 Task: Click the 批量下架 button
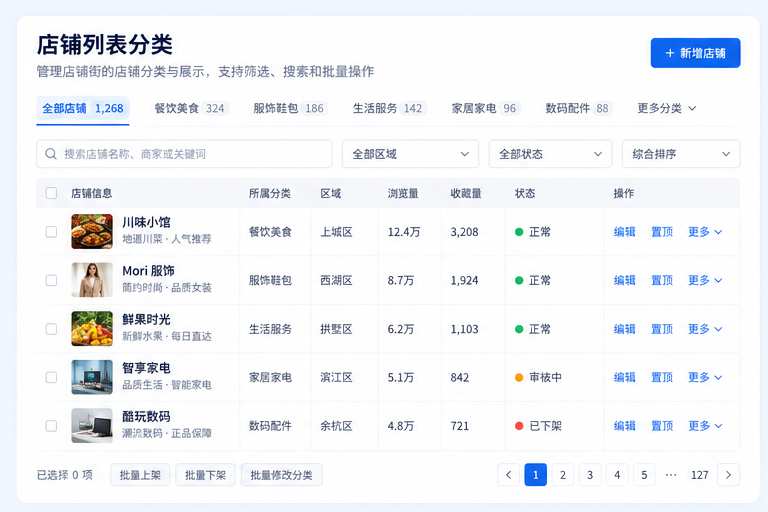tap(205, 475)
